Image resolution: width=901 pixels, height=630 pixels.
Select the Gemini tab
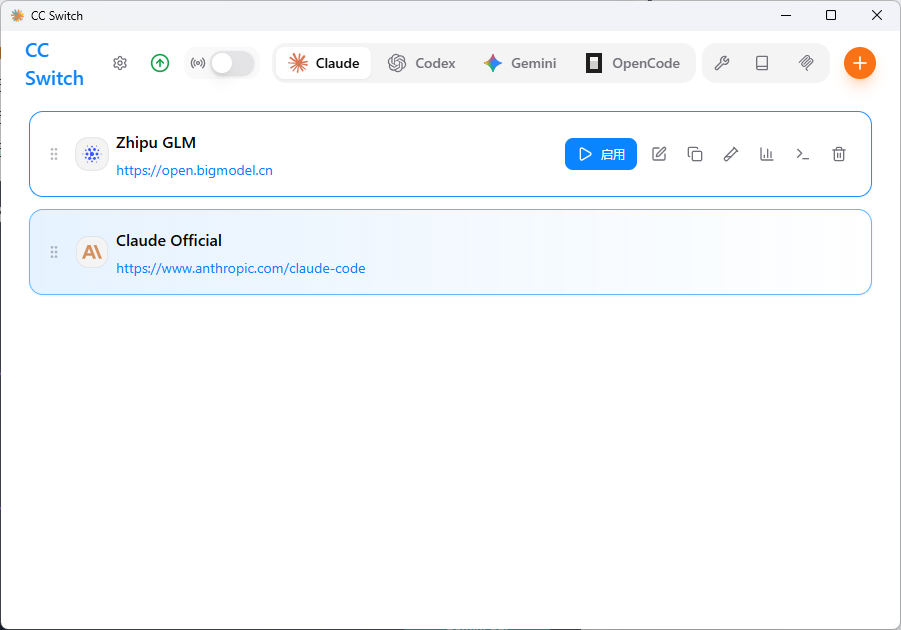point(520,63)
